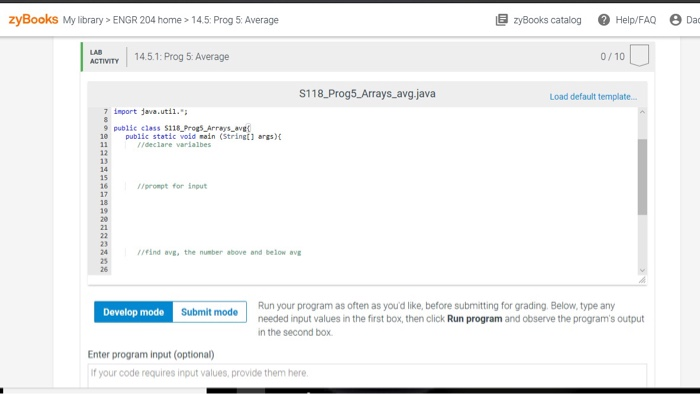The width and height of the screenshot is (700, 394).
Task: Click the zyBooks logo
Action: pyautogui.click(x=33, y=20)
